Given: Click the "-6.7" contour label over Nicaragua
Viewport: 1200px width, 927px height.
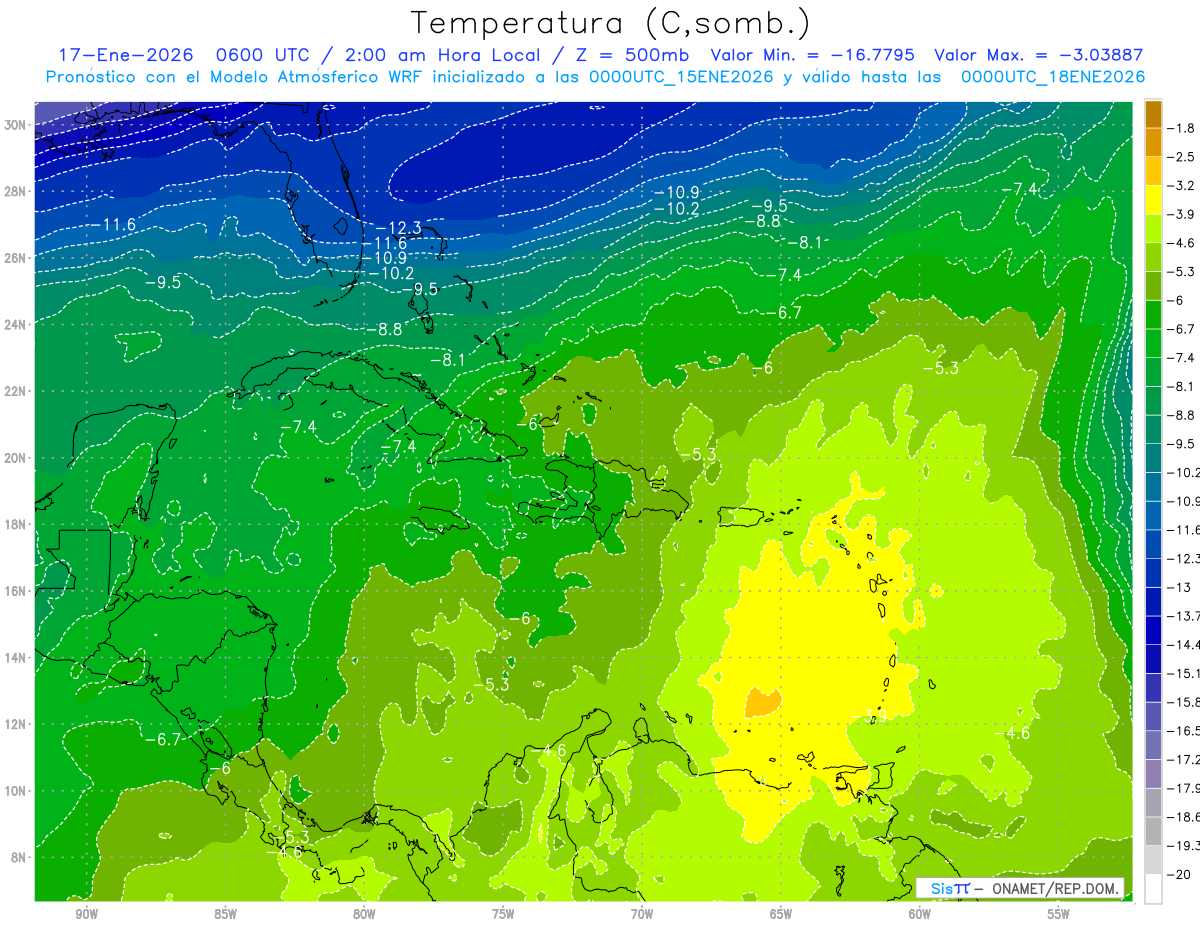Looking at the screenshot, I should [161, 739].
